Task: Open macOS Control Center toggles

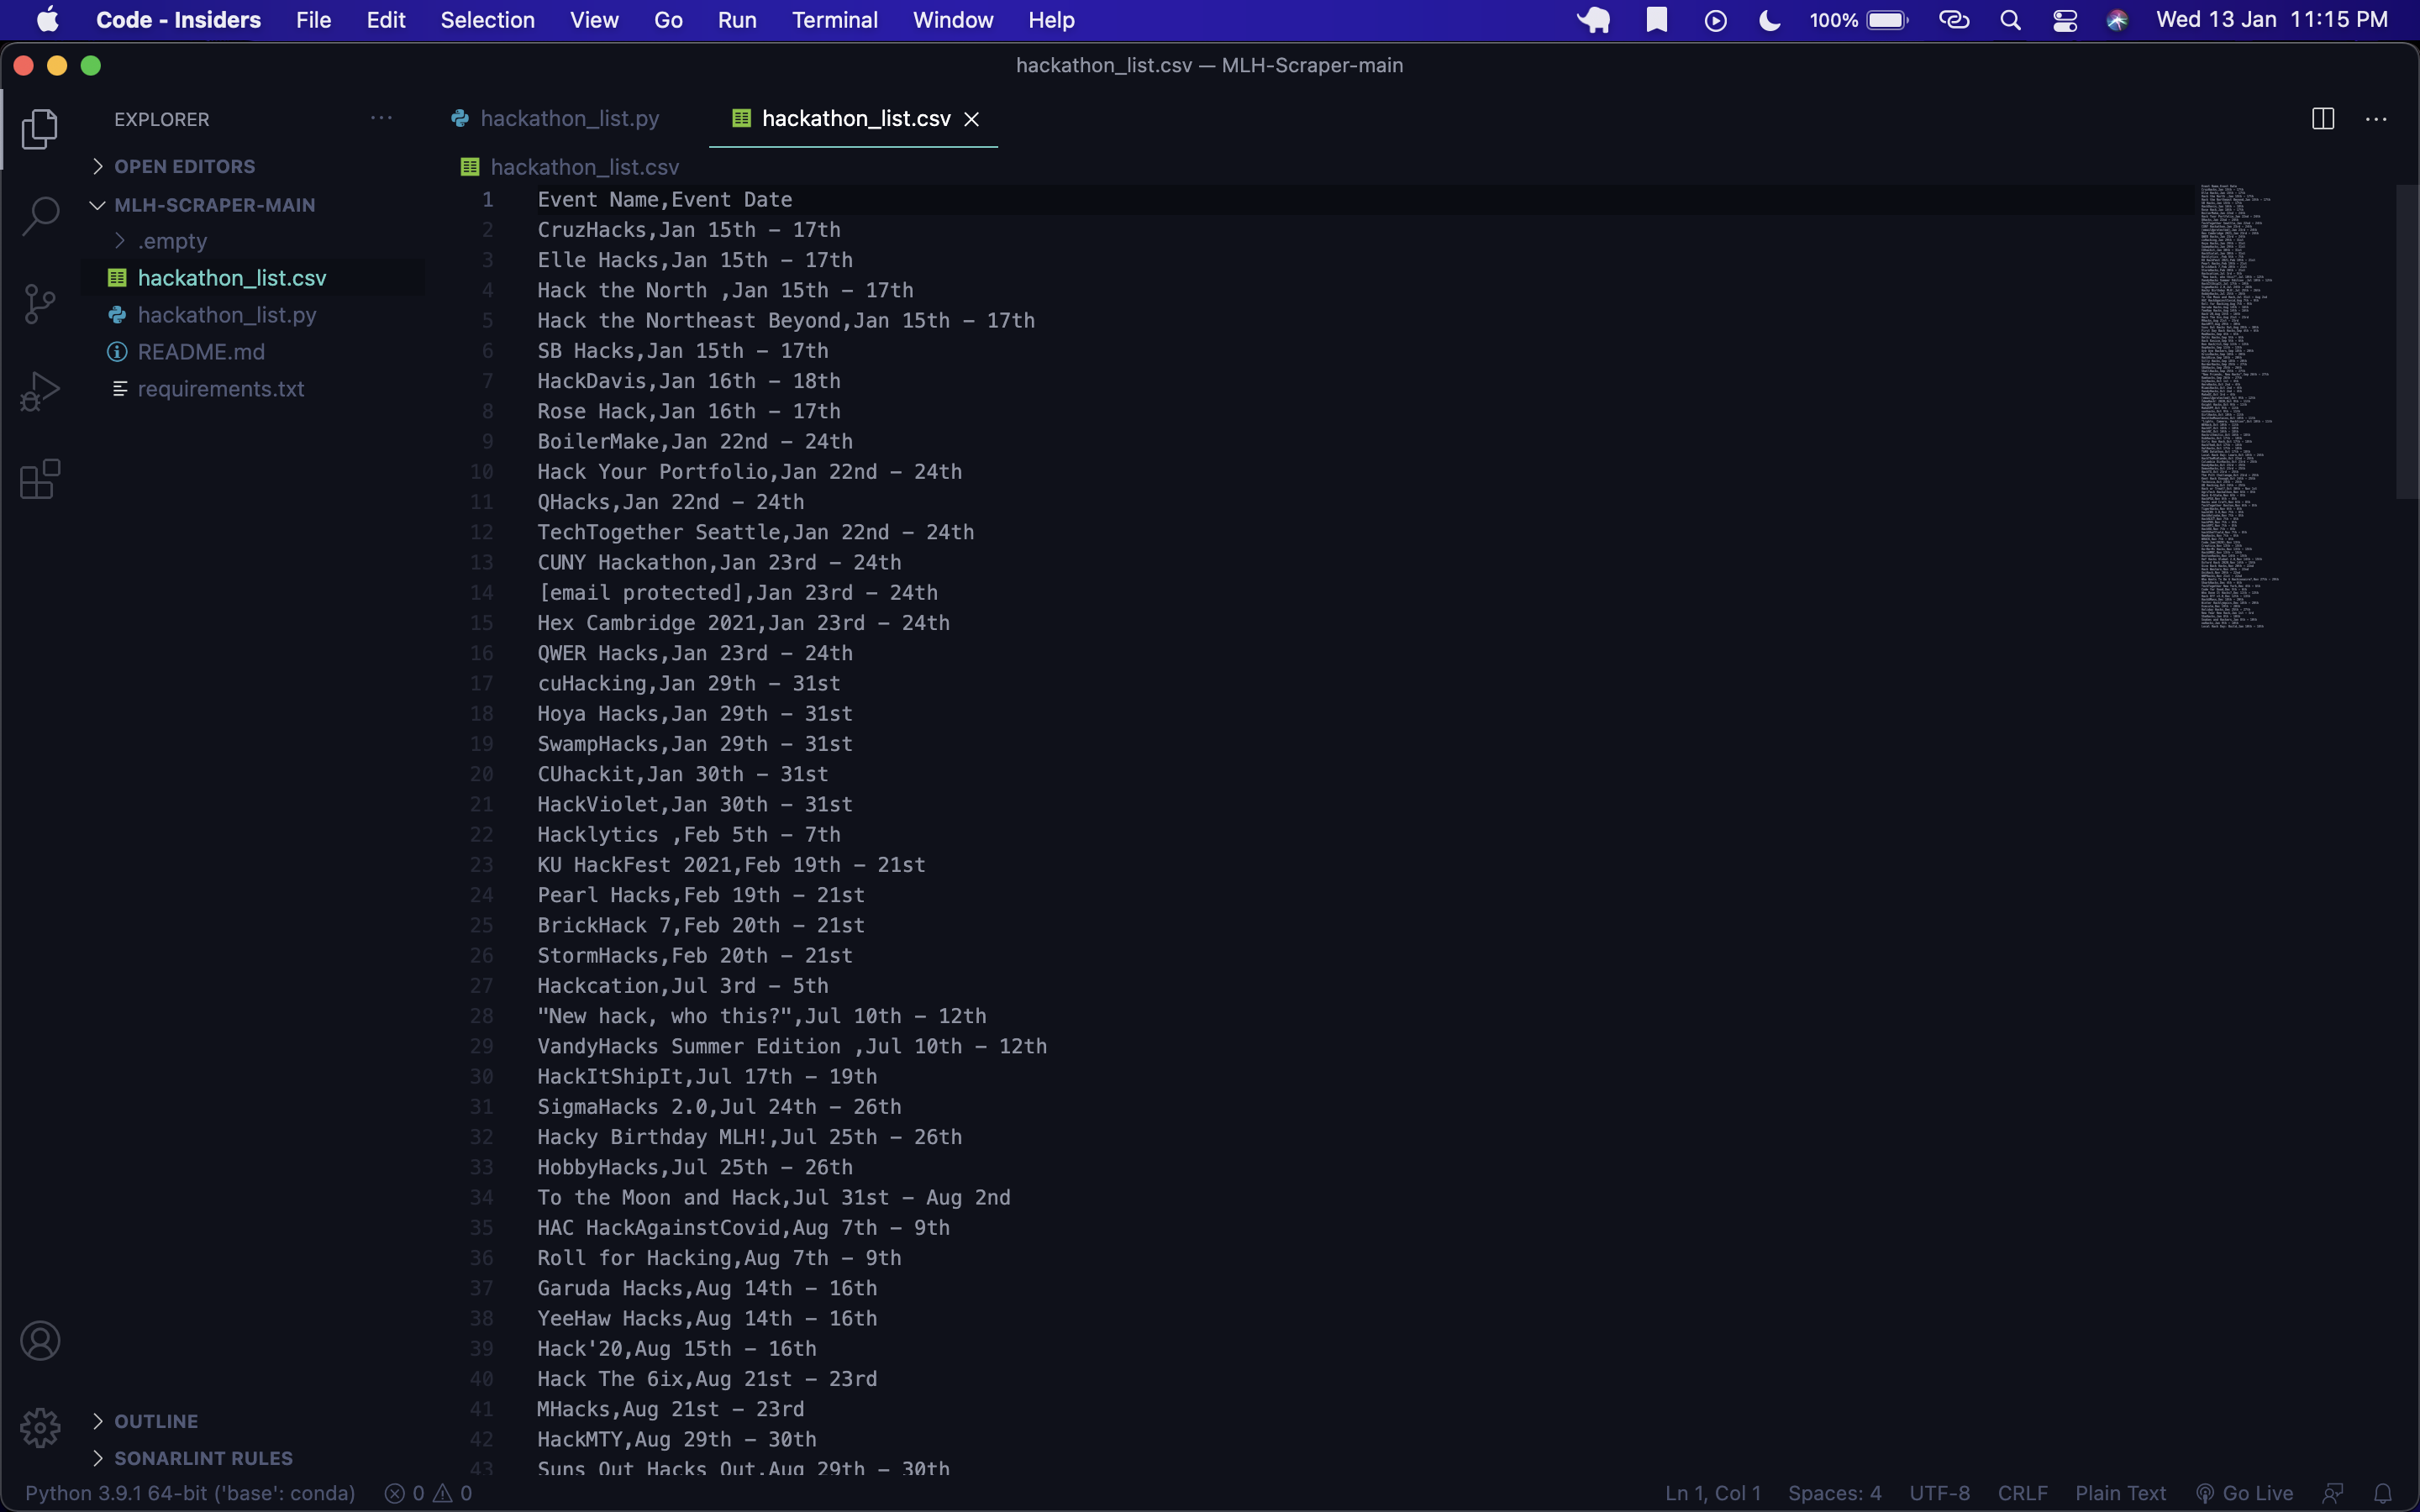Action: (x=2065, y=20)
